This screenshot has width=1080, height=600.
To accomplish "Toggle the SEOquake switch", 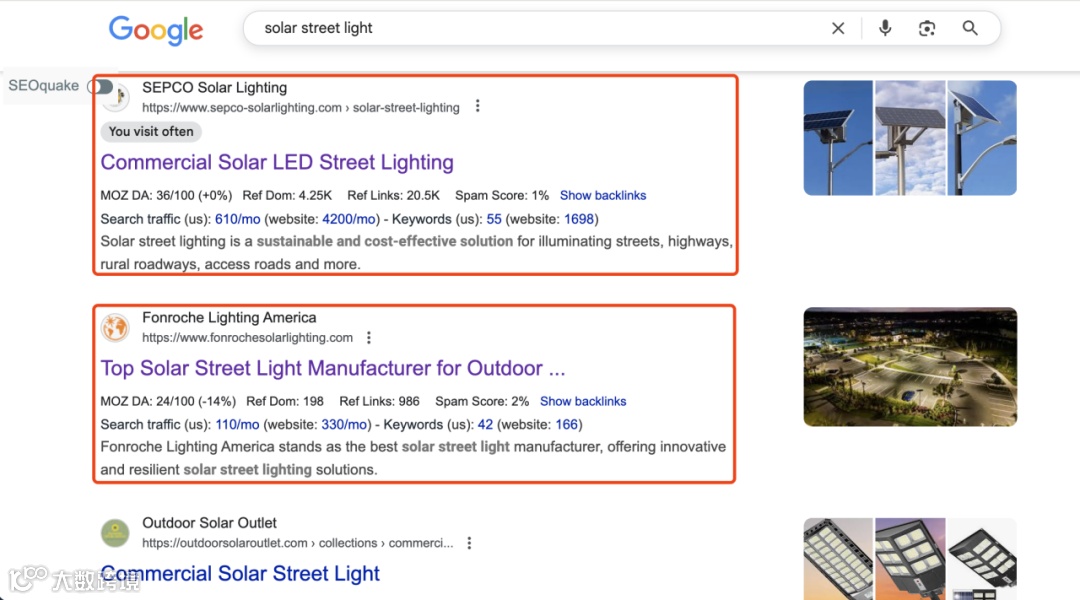I will (101, 86).
